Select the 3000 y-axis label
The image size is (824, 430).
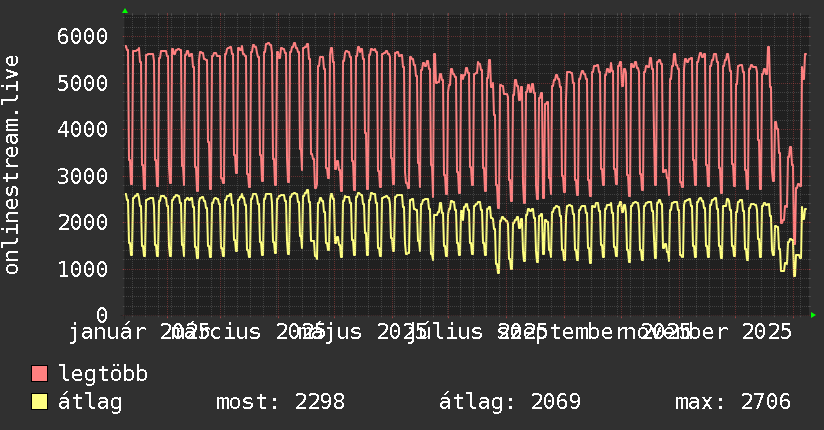point(83,176)
